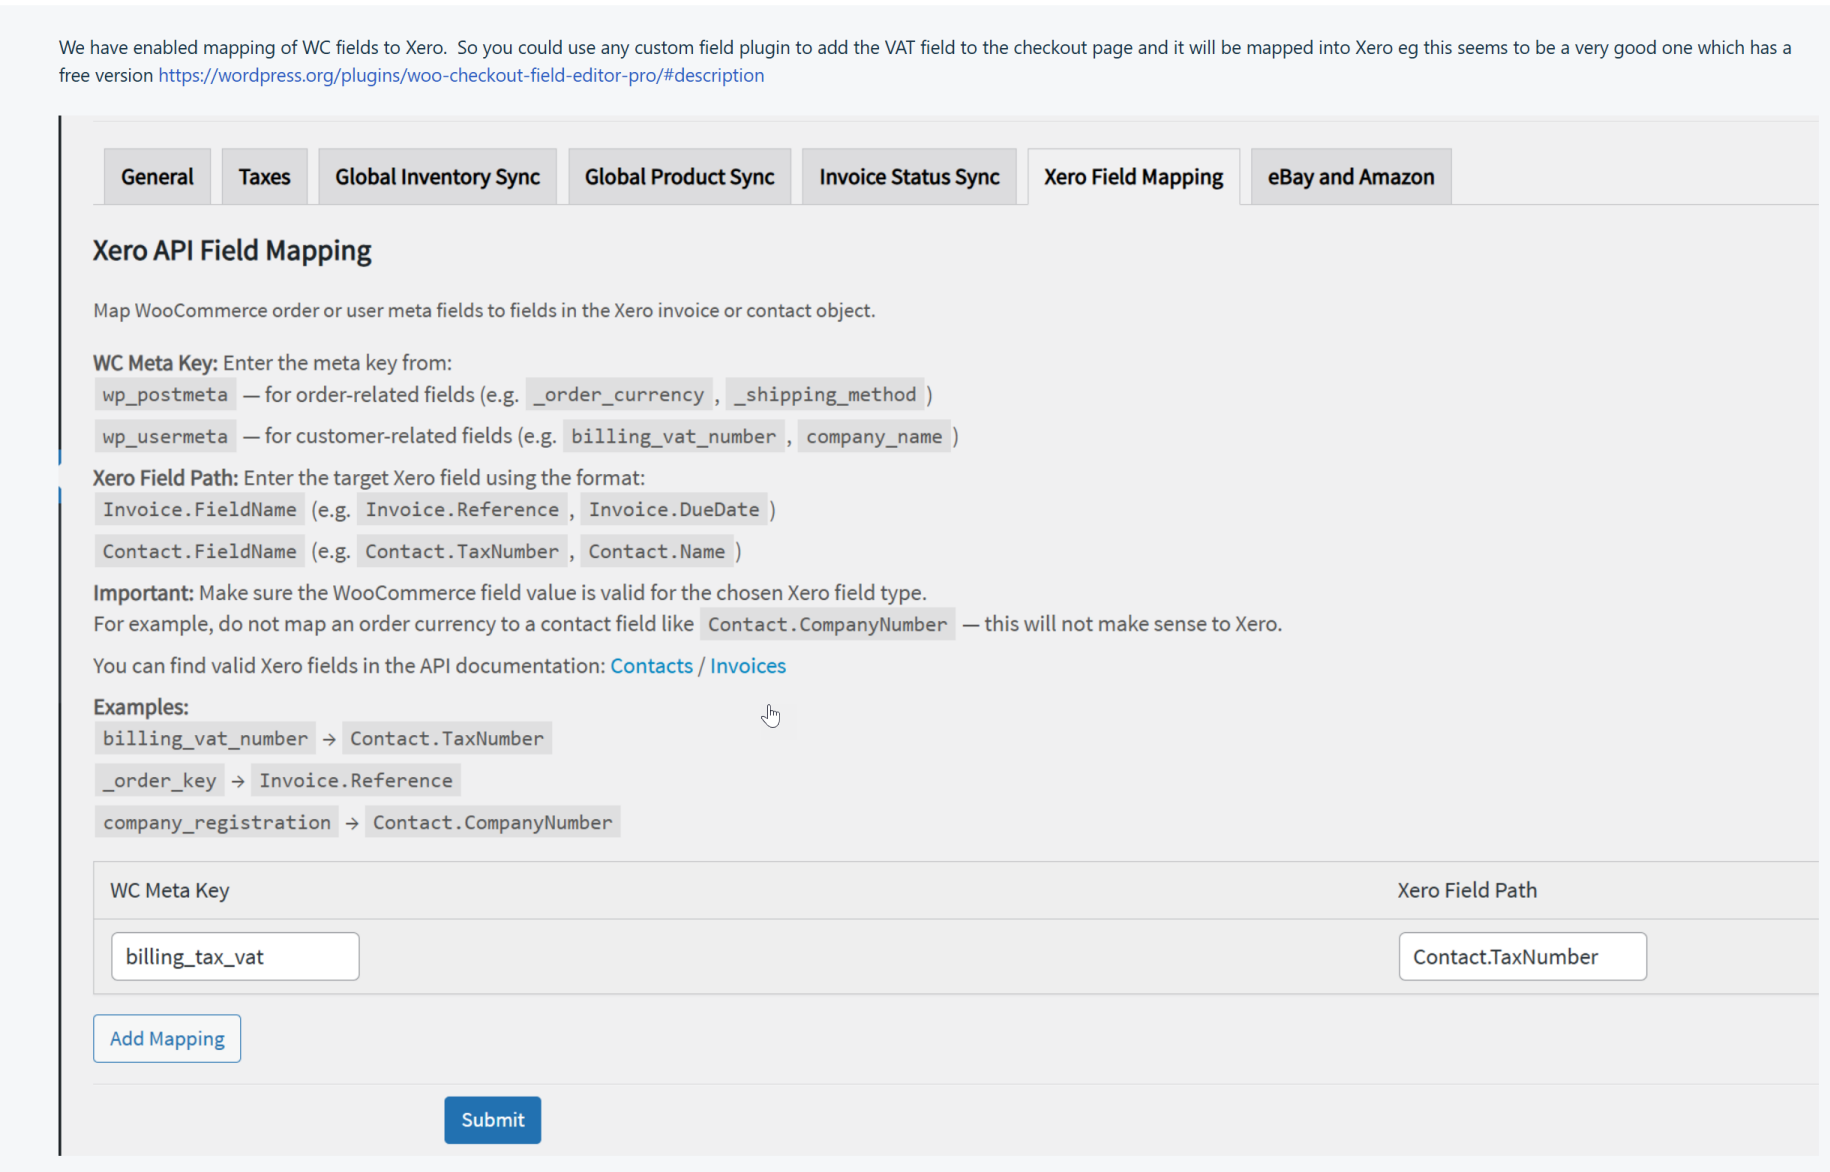Focus the Xero Field Path input Contact.TaxNumber
Screen dimensions: 1830x1172
1522,957
